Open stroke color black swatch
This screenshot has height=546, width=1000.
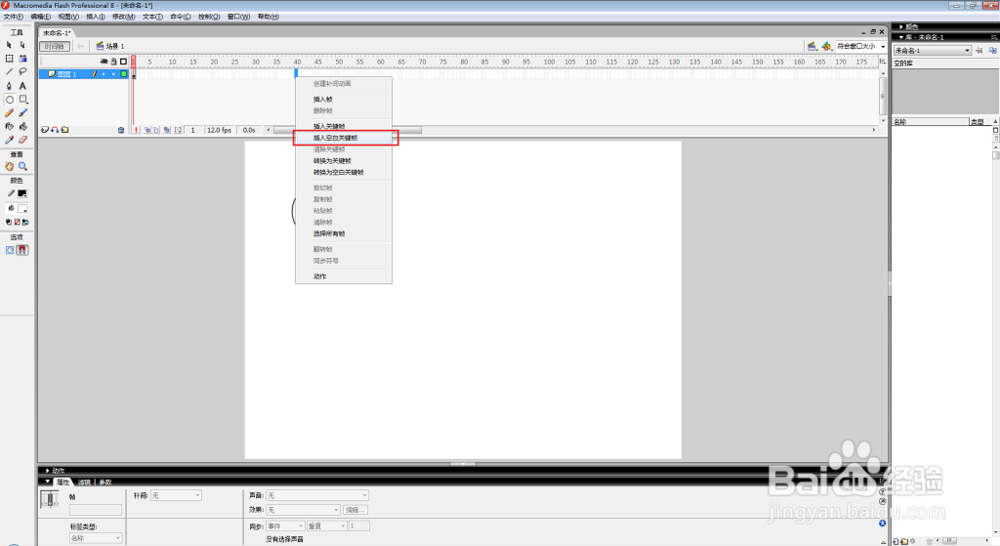22,193
